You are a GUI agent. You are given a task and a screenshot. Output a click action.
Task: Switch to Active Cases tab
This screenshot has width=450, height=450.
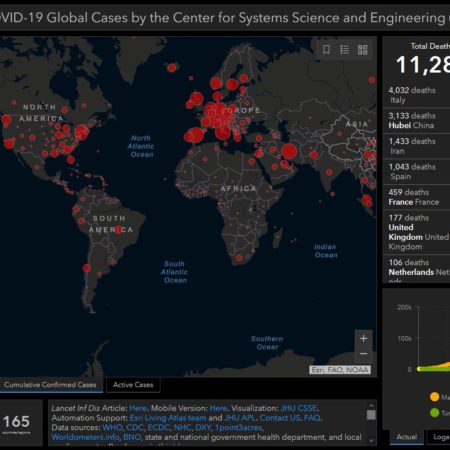point(133,385)
